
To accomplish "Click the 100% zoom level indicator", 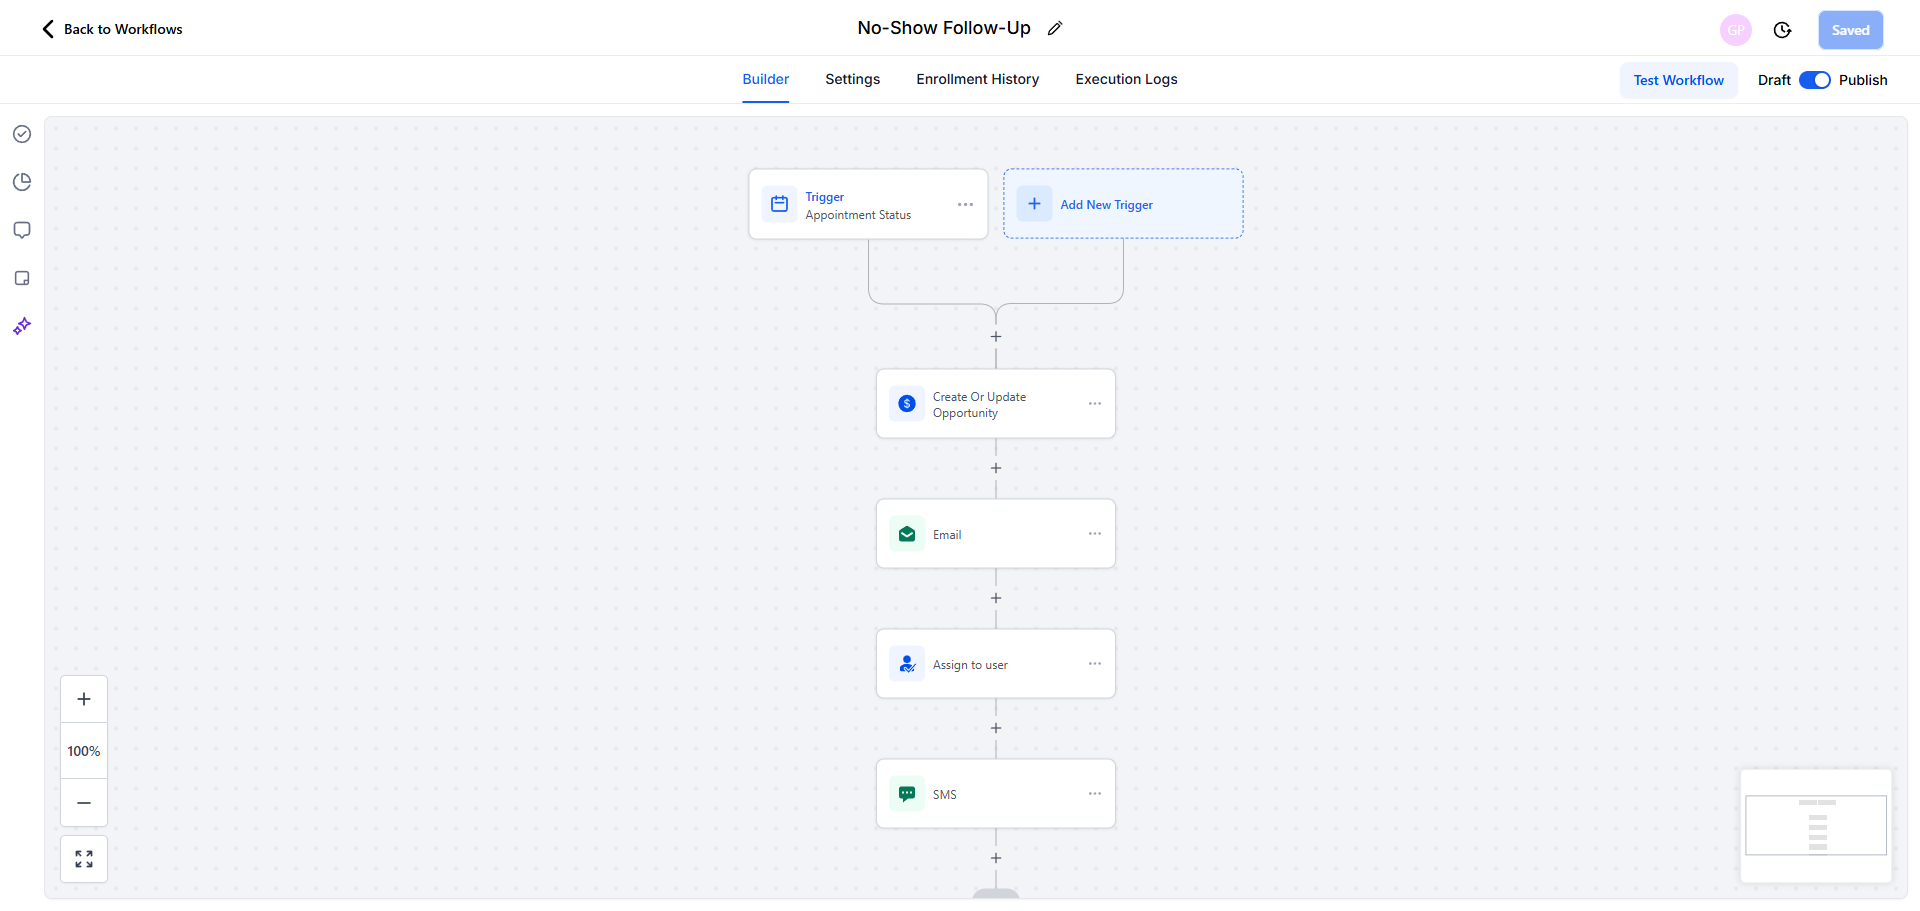I will coord(84,751).
